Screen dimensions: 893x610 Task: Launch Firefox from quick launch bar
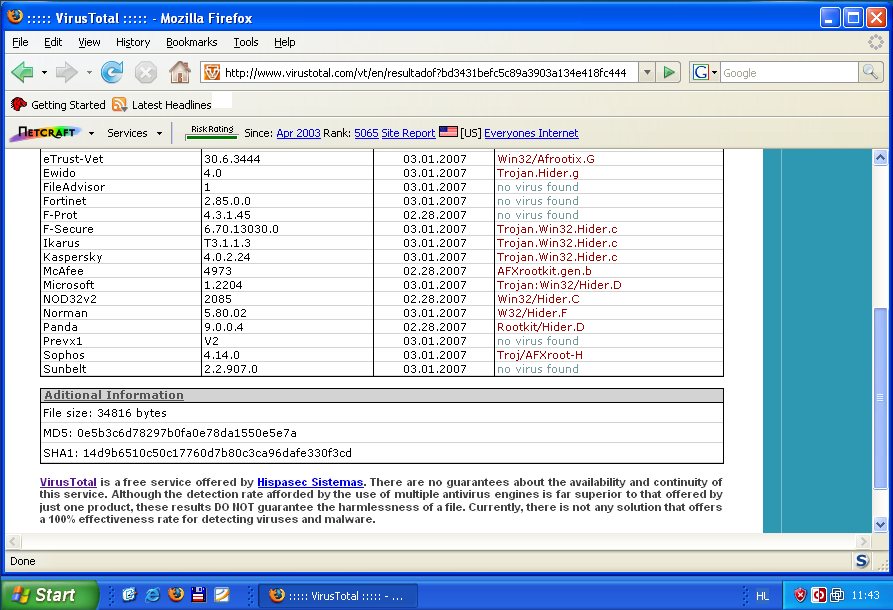click(176, 595)
